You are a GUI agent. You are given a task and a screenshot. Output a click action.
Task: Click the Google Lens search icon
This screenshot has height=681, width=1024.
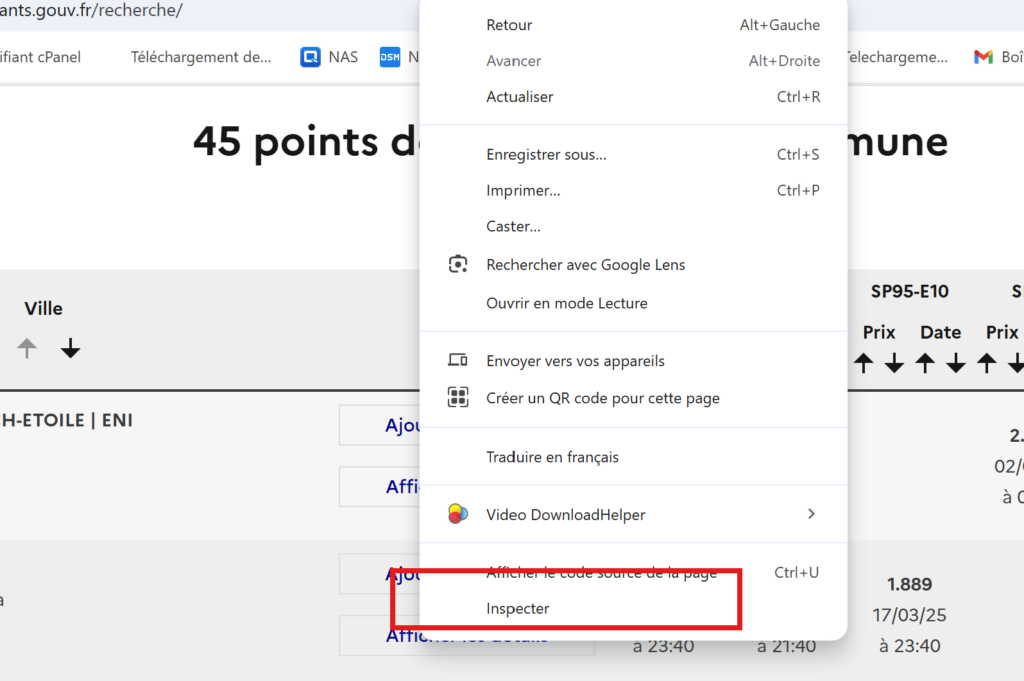(458, 265)
